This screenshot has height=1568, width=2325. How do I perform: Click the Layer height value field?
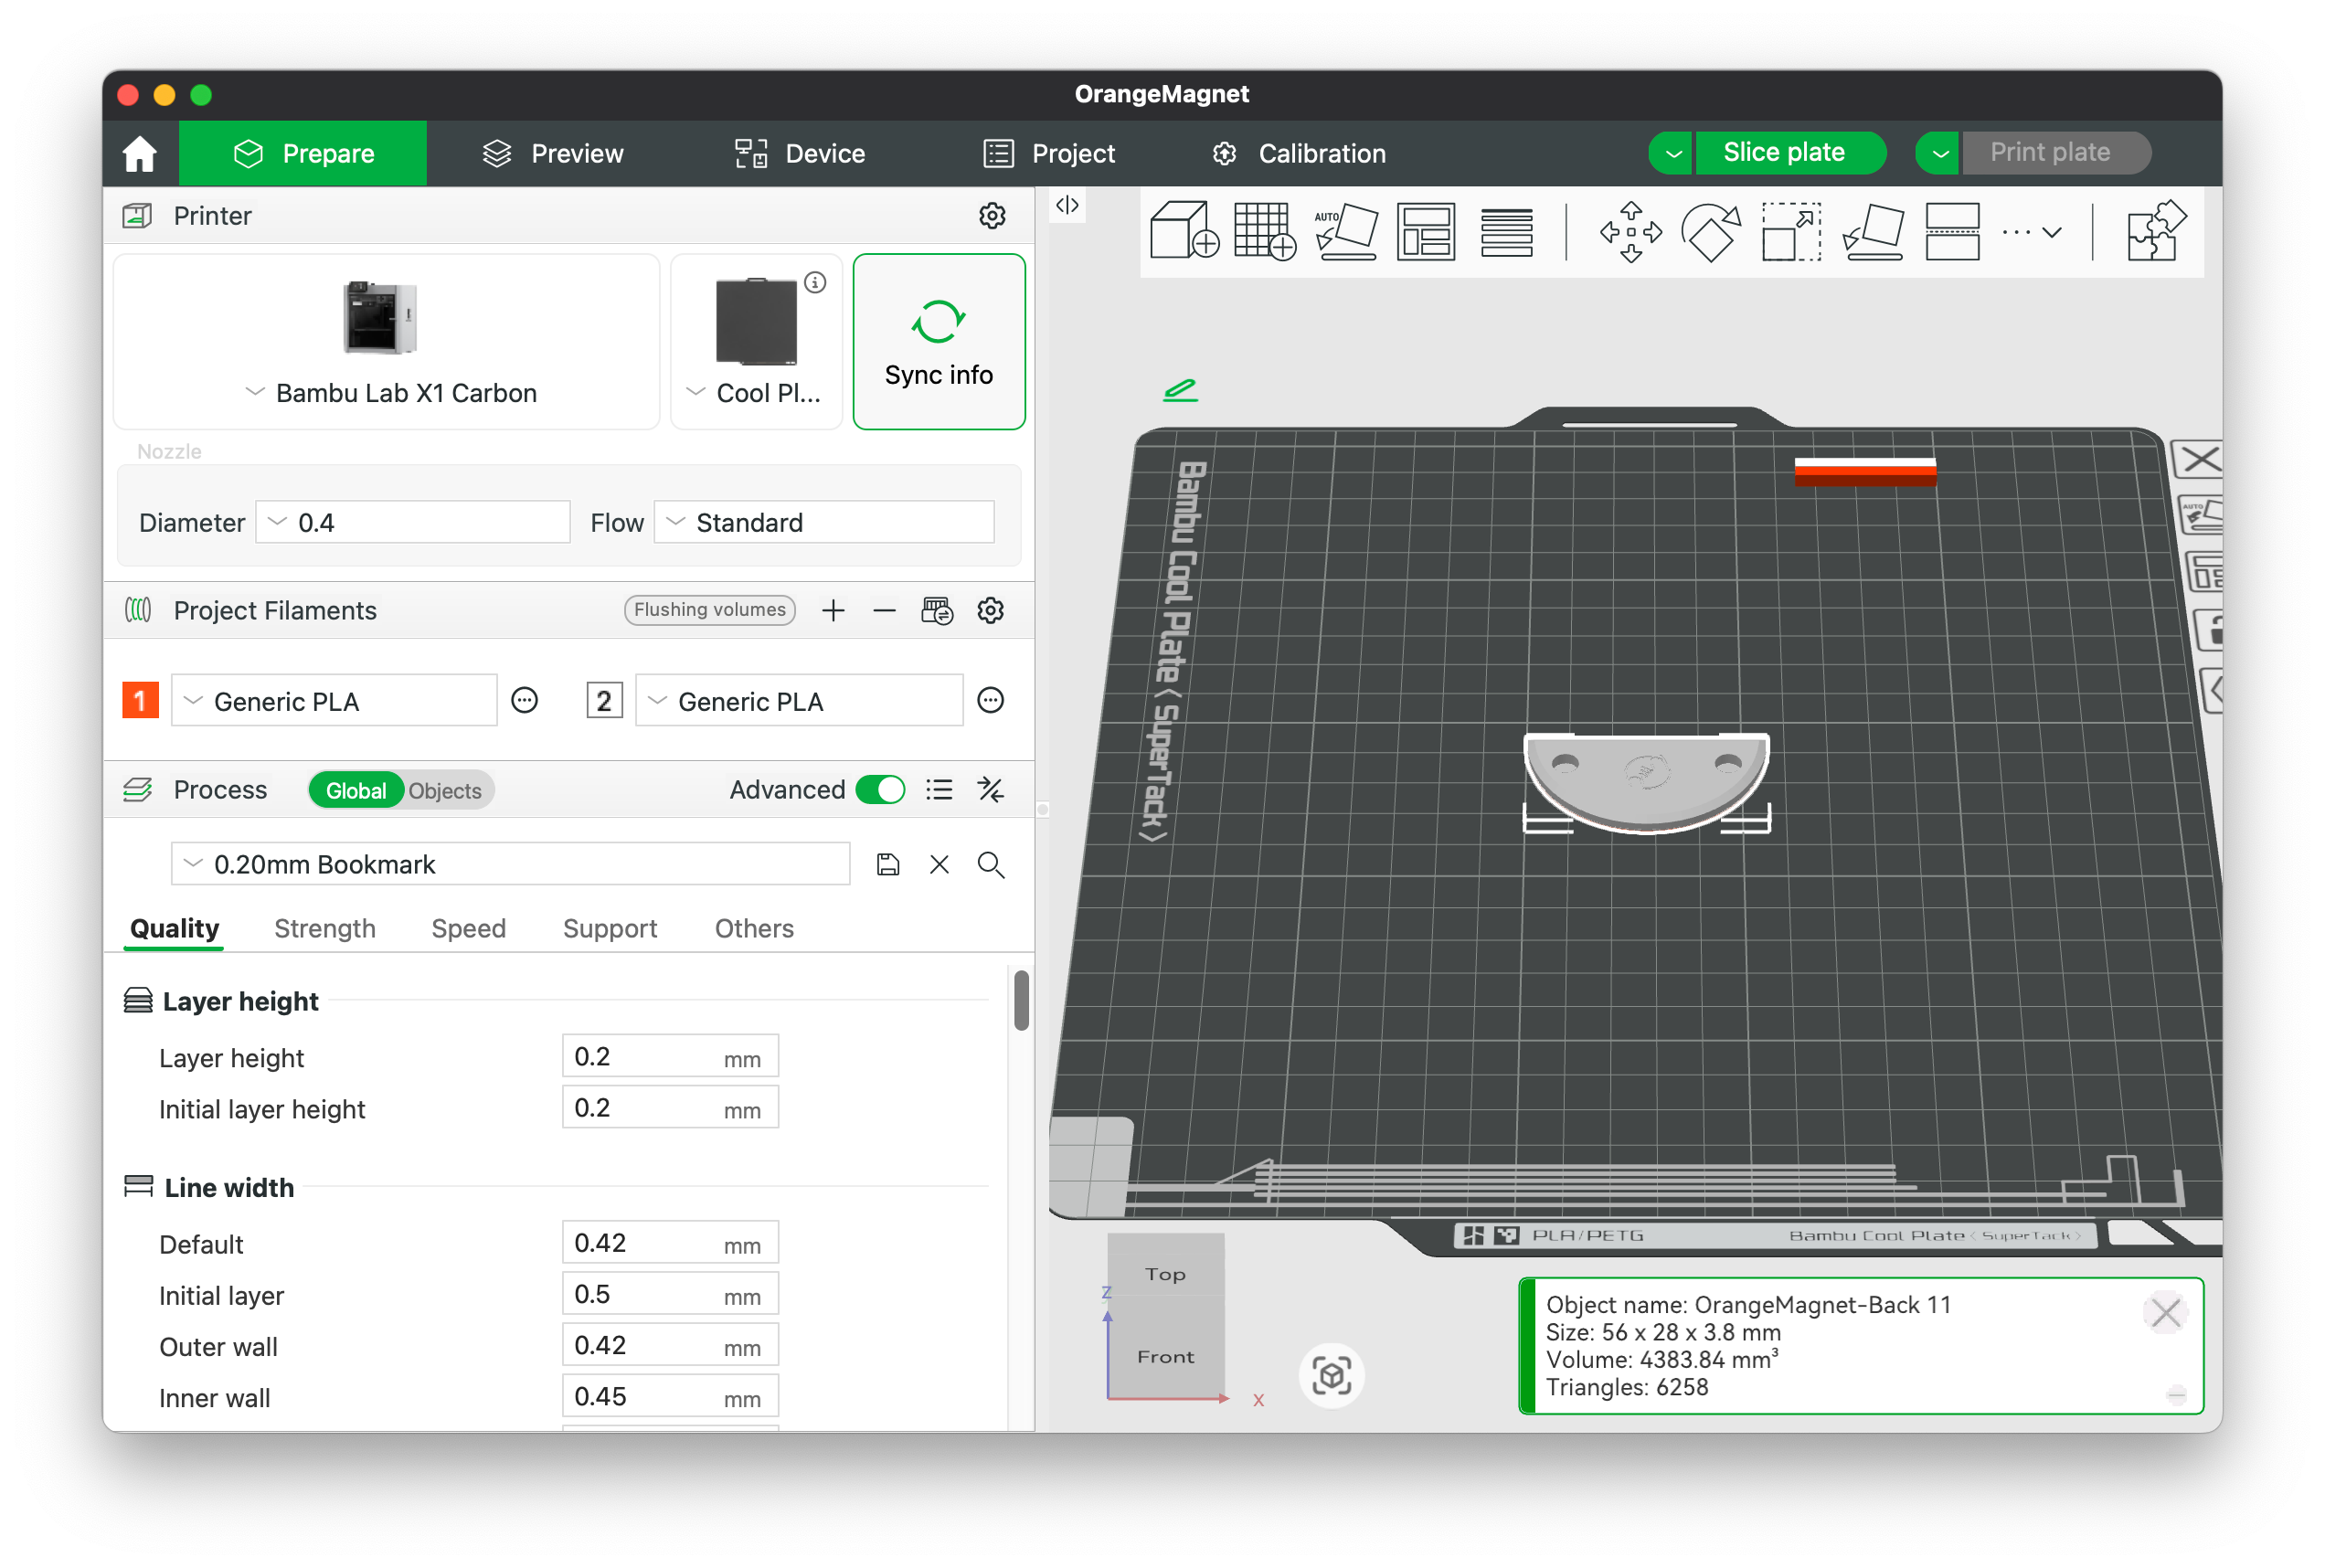coord(670,1056)
